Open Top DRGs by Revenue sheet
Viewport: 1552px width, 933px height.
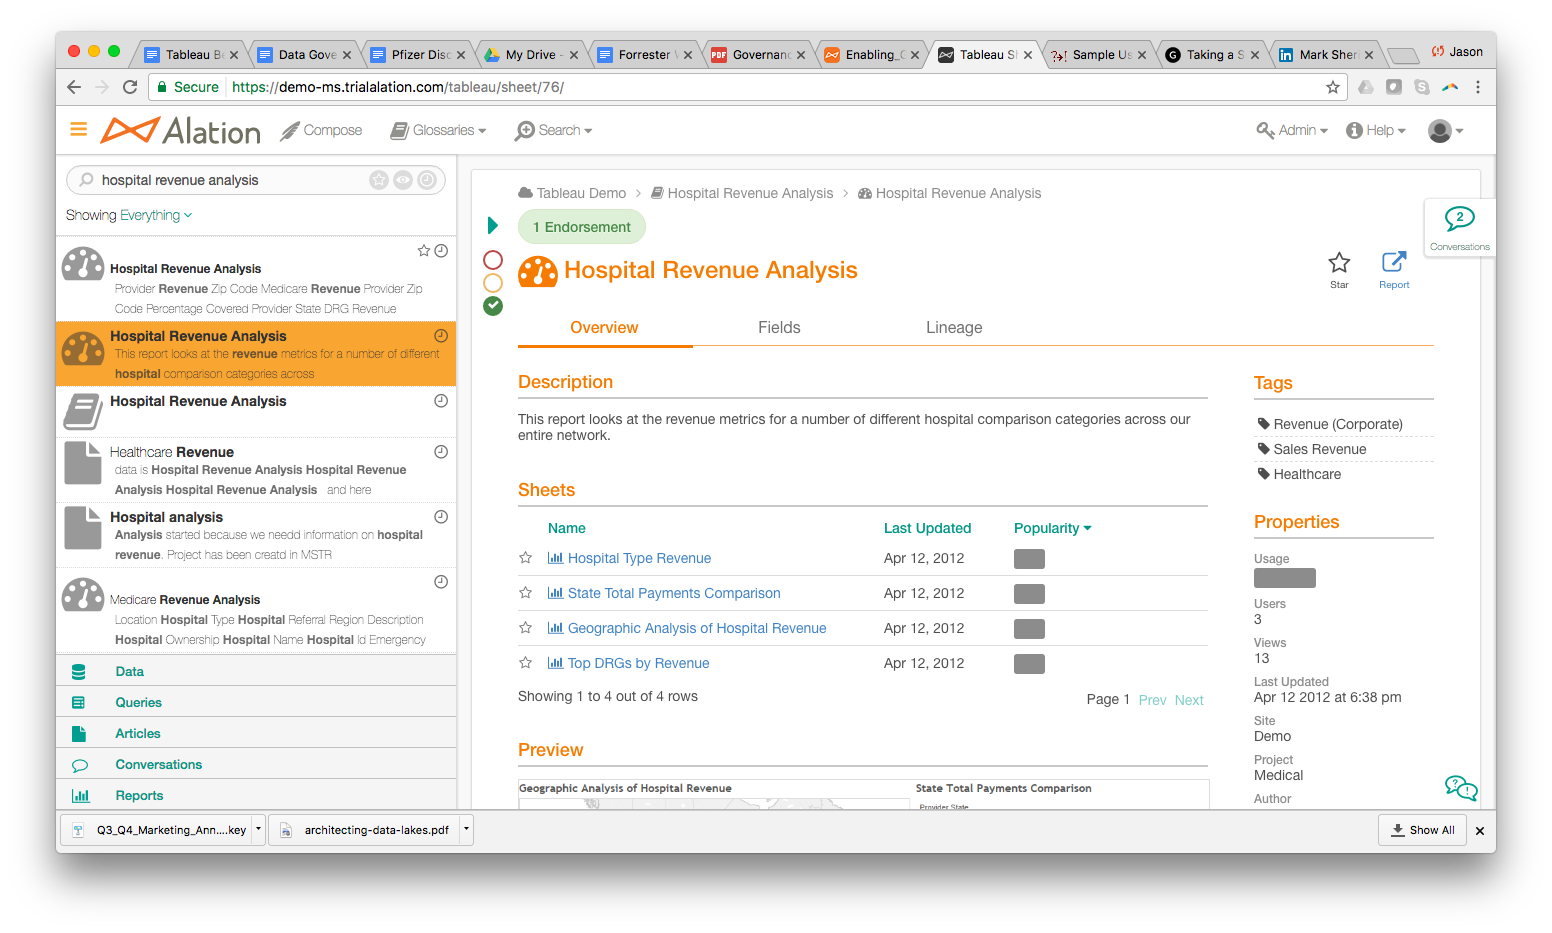[x=638, y=663]
